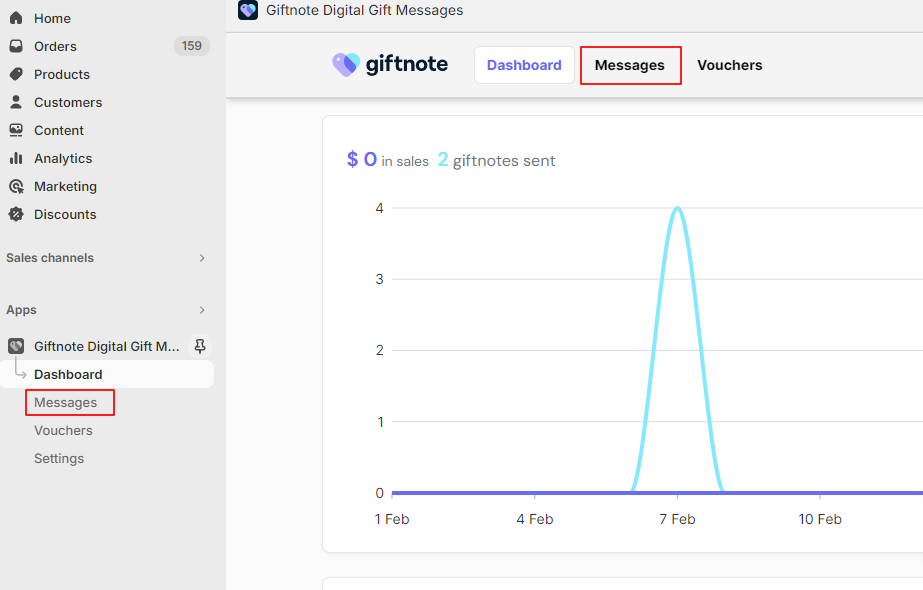Pin the Giftnote app using pin icon
This screenshot has width=923, height=590.
tap(200, 346)
